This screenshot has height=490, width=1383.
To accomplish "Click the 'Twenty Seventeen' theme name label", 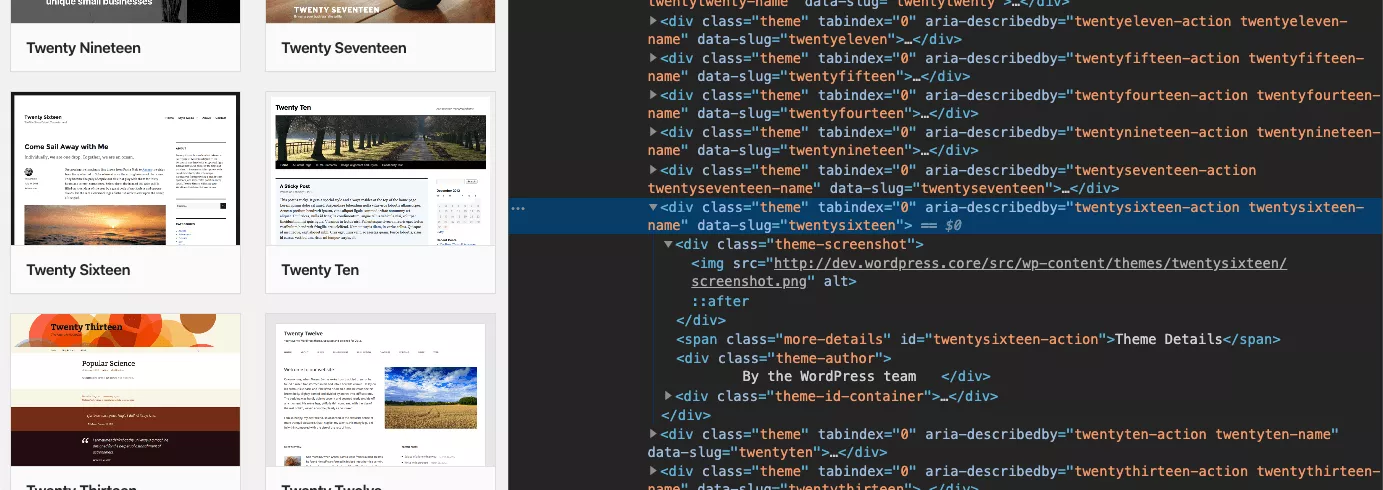I will point(344,48).
